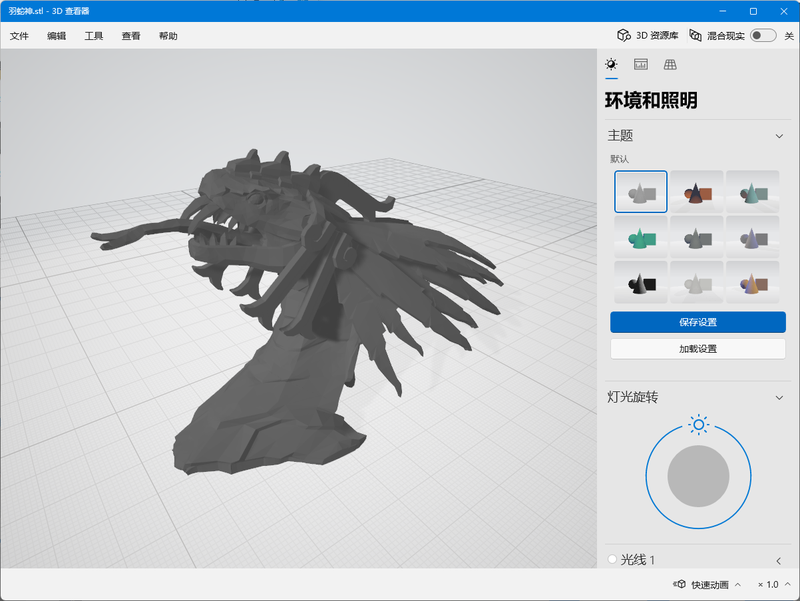The height and width of the screenshot is (601, 800).
Task: Open the Grid and Views tab icon
Action: [670, 64]
